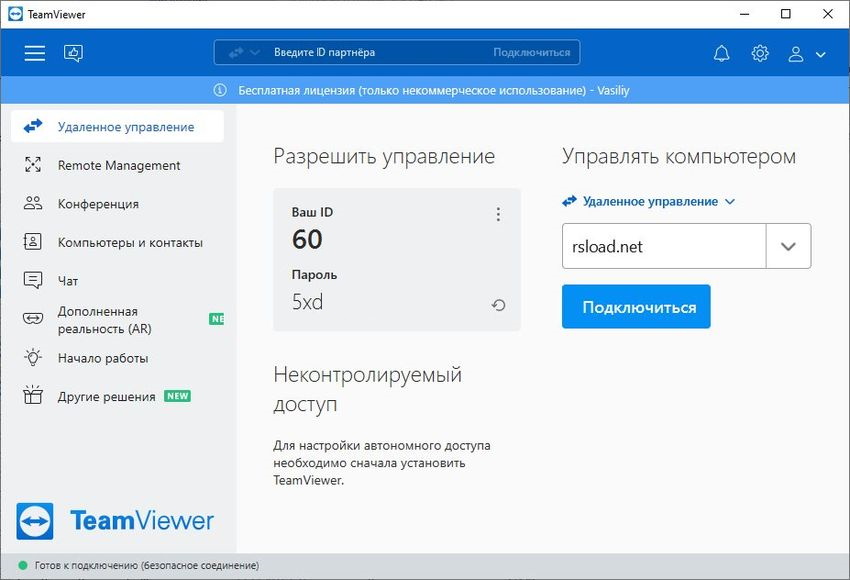Open the feedback speech bubble icon

[73, 52]
